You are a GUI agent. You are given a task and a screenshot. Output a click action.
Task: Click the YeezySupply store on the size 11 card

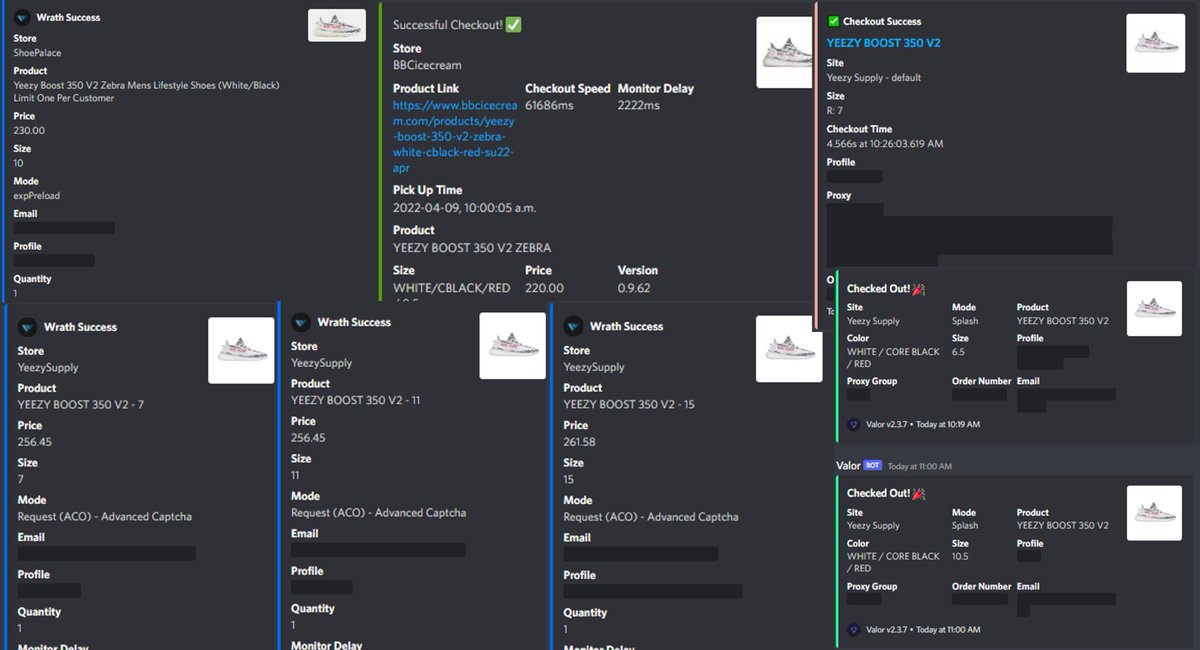tap(322, 363)
